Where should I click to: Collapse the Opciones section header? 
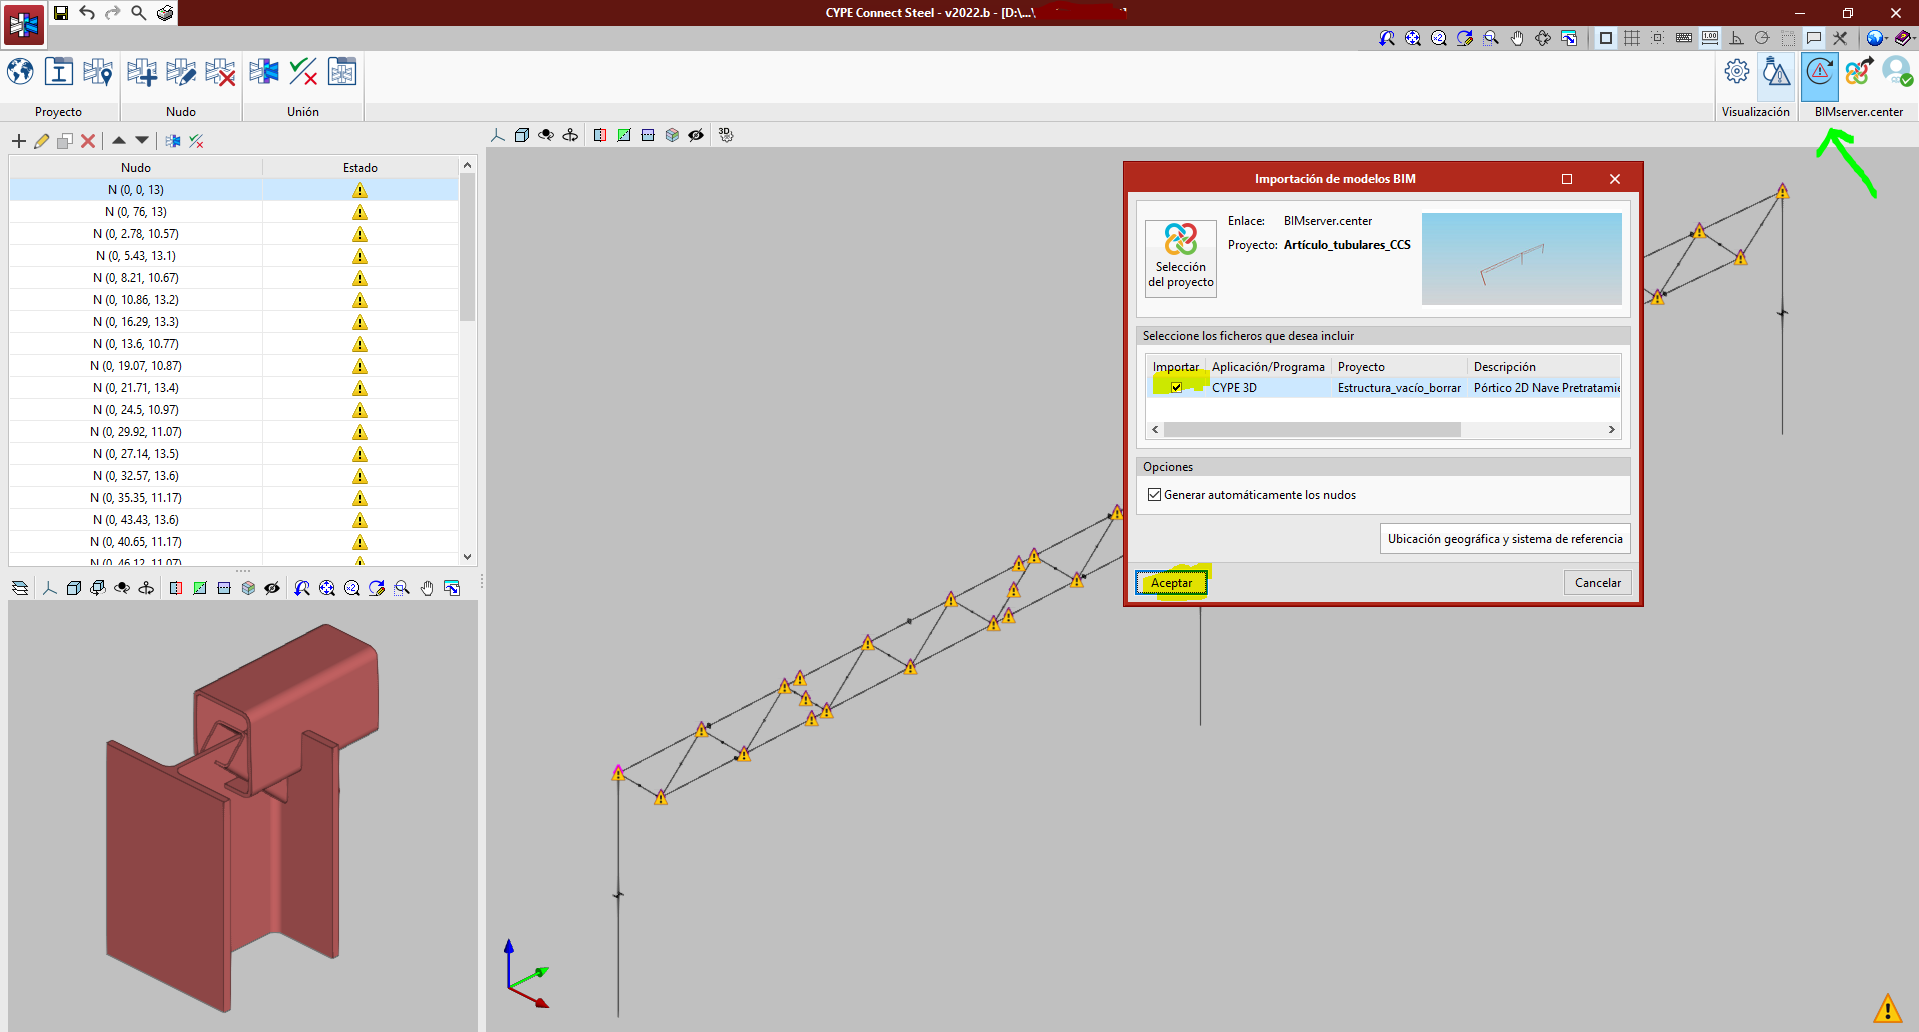pos(1167,467)
